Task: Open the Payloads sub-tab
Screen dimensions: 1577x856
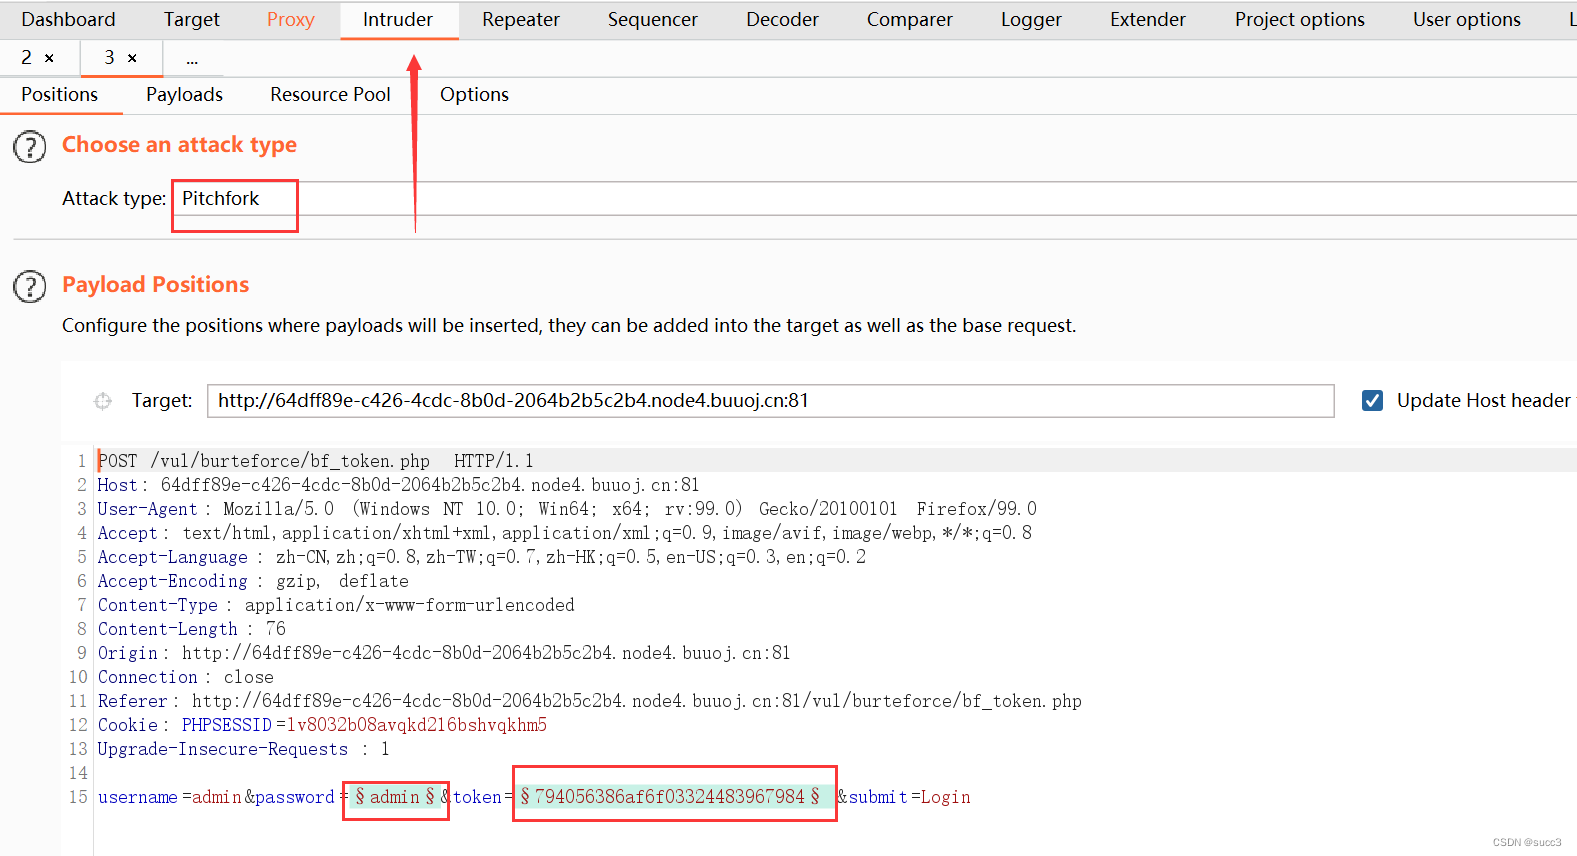Action: [184, 95]
